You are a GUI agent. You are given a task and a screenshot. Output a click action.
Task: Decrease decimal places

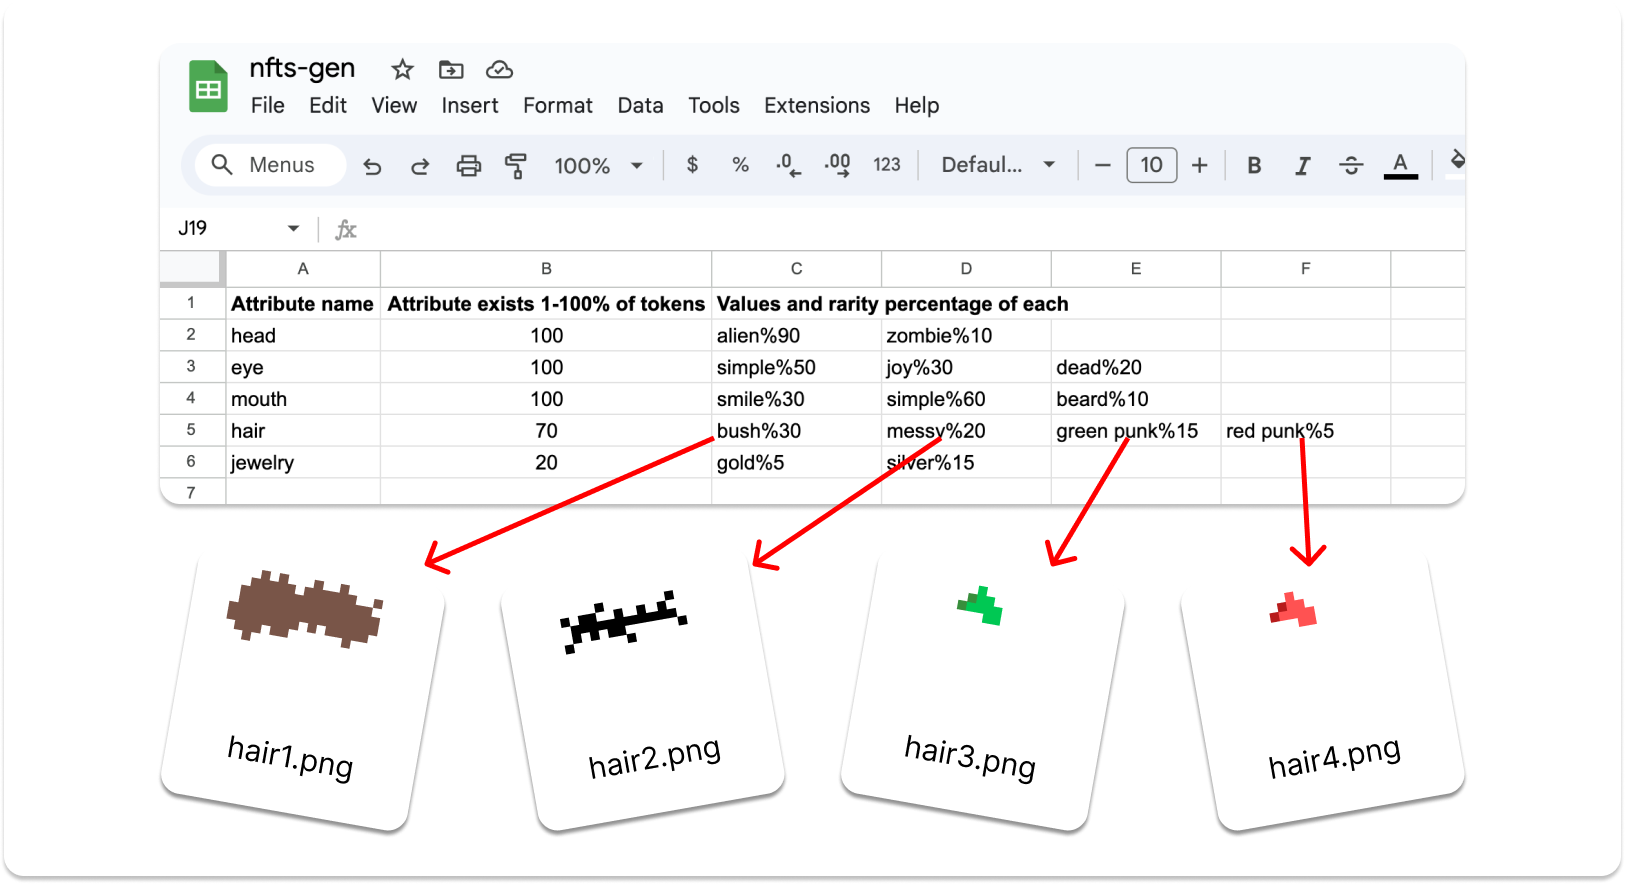(x=788, y=165)
